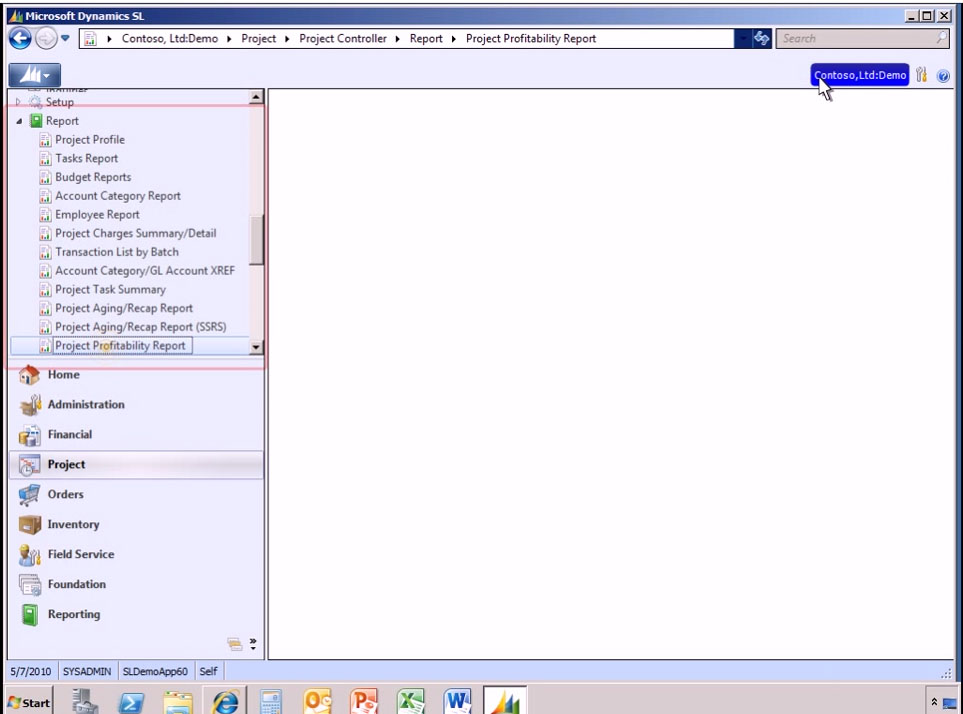Screen dimensions: 963x714
Task: Open Account Category/GL Account XREF
Action: coord(145,271)
